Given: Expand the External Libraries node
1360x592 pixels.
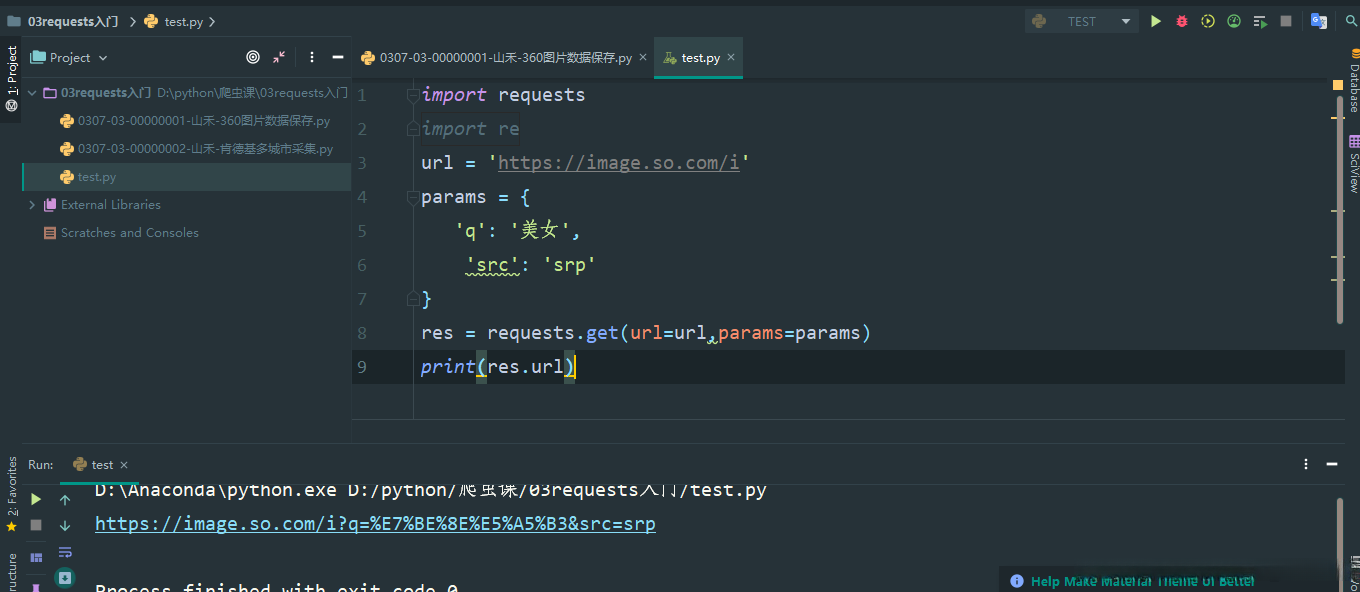Looking at the screenshot, I should pyautogui.click(x=32, y=205).
